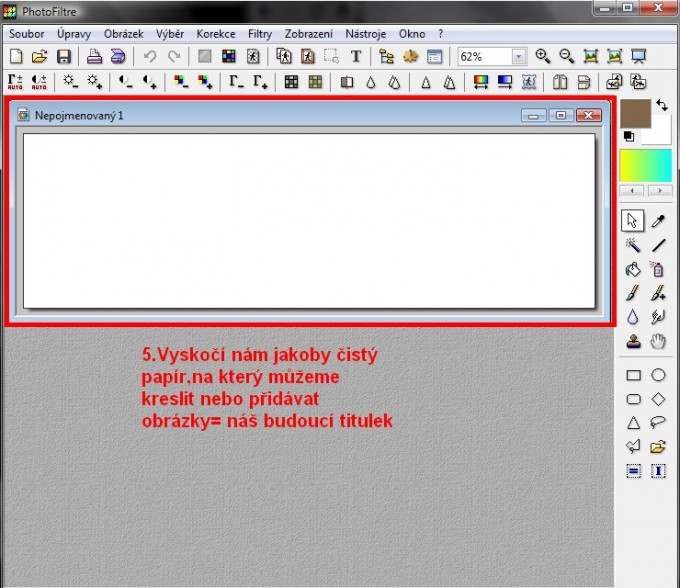
Task: Click the brown foreground color swatch
Action: click(x=635, y=113)
